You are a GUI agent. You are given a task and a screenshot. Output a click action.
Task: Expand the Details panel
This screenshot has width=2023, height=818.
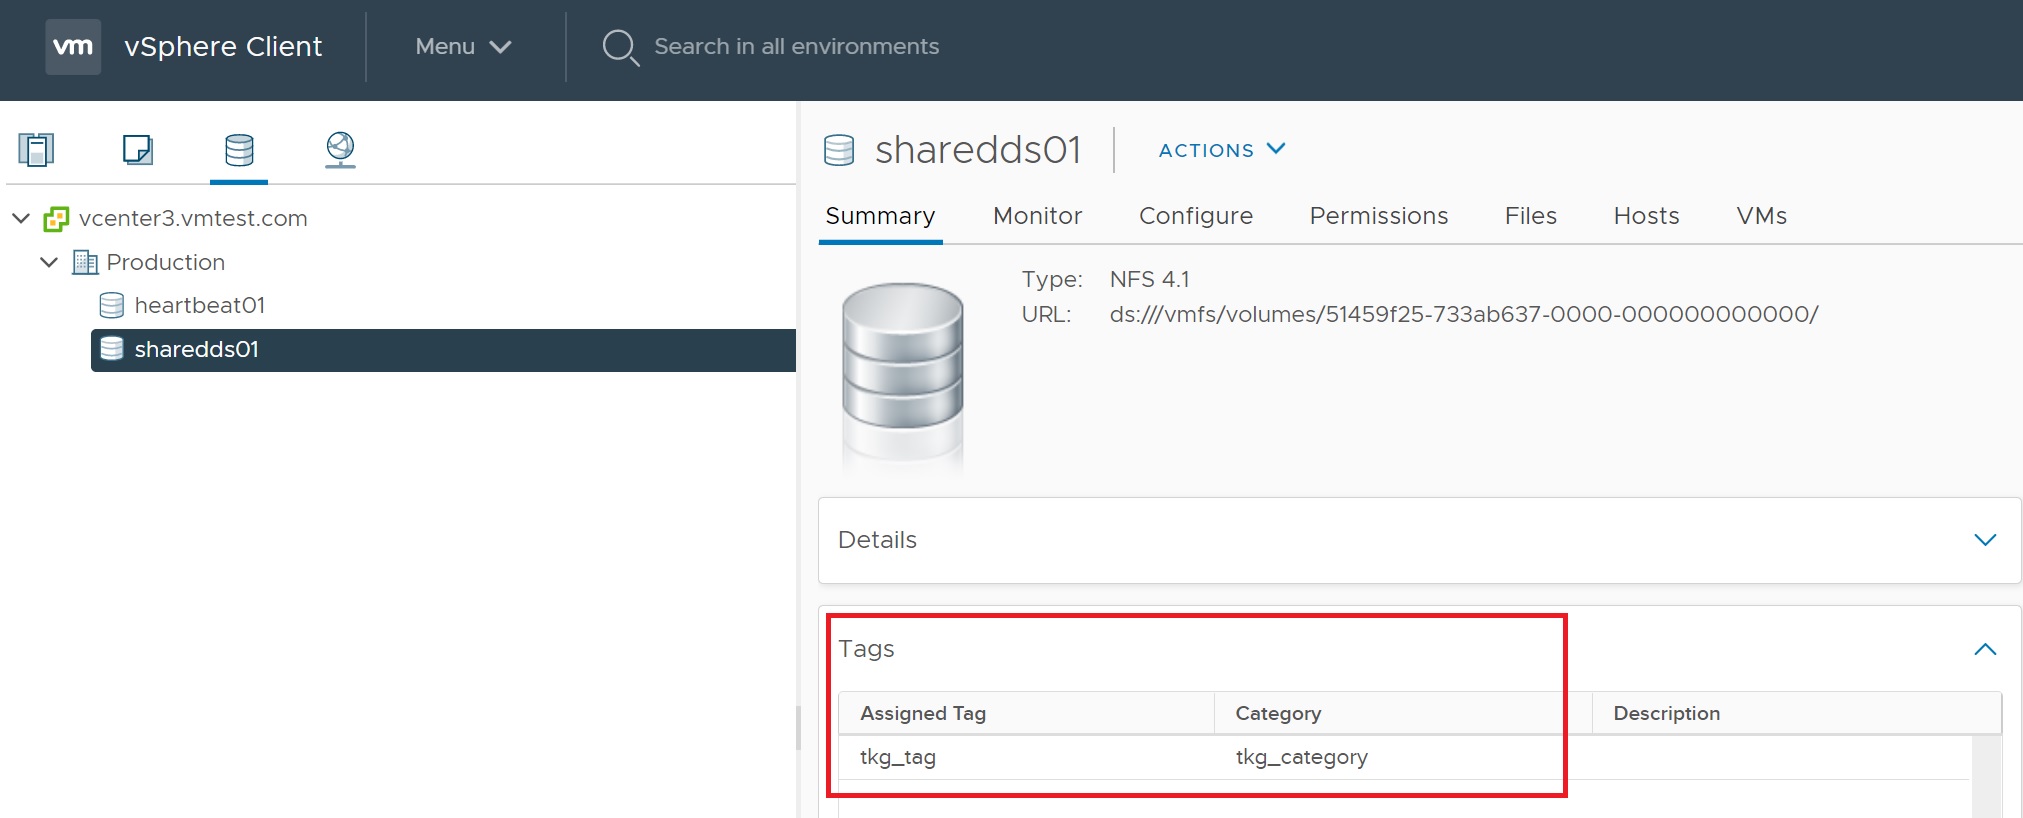pyautogui.click(x=1984, y=540)
